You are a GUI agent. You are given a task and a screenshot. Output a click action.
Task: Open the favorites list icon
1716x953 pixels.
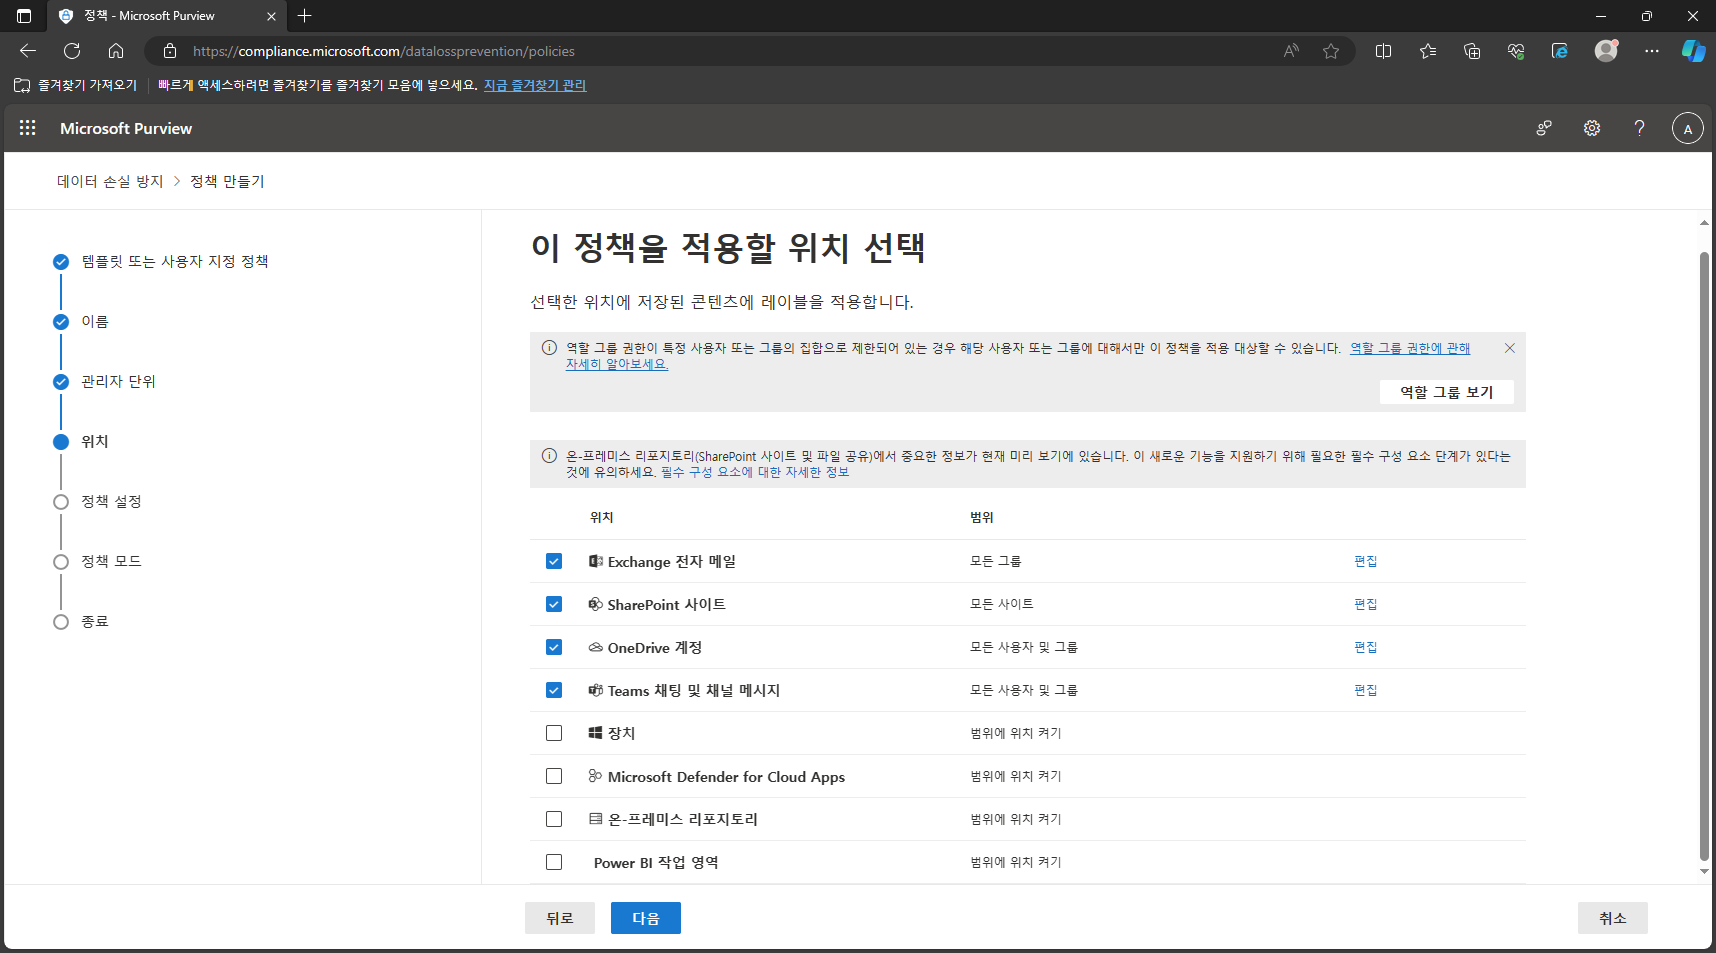pyautogui.click(x=1428, y=51)
